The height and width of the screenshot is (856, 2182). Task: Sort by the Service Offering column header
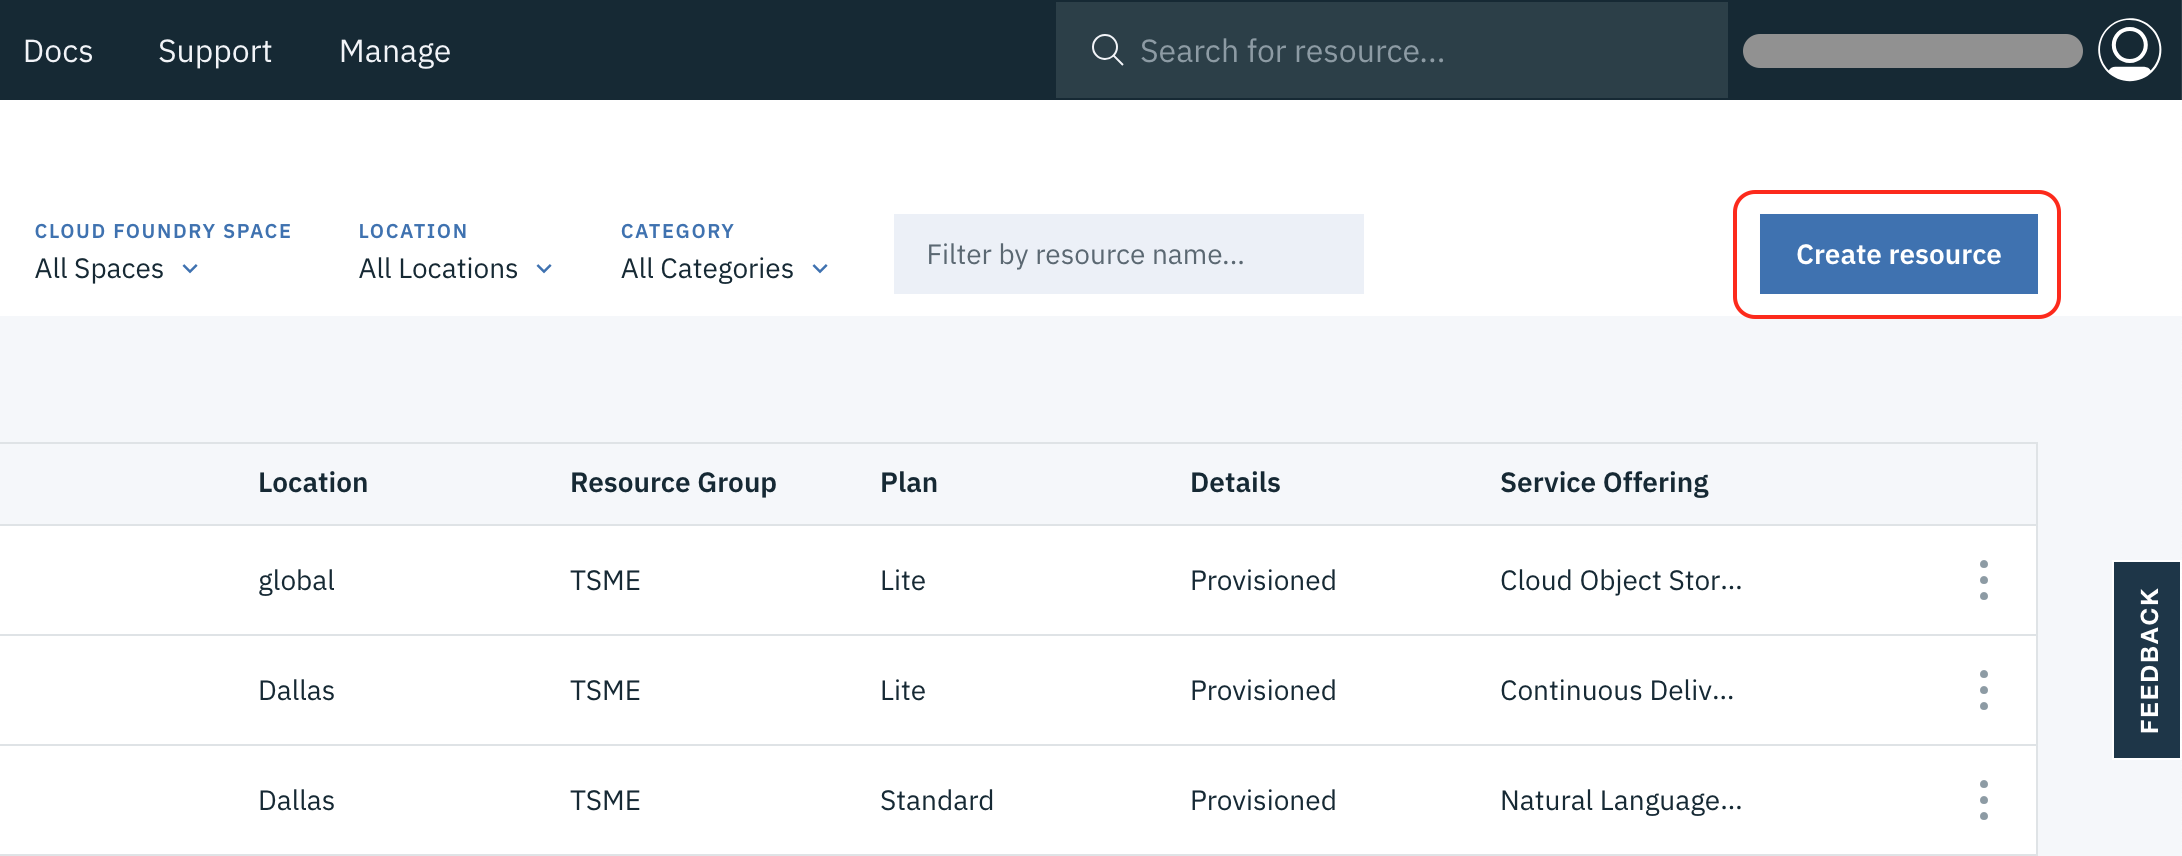click(1604, 483)
